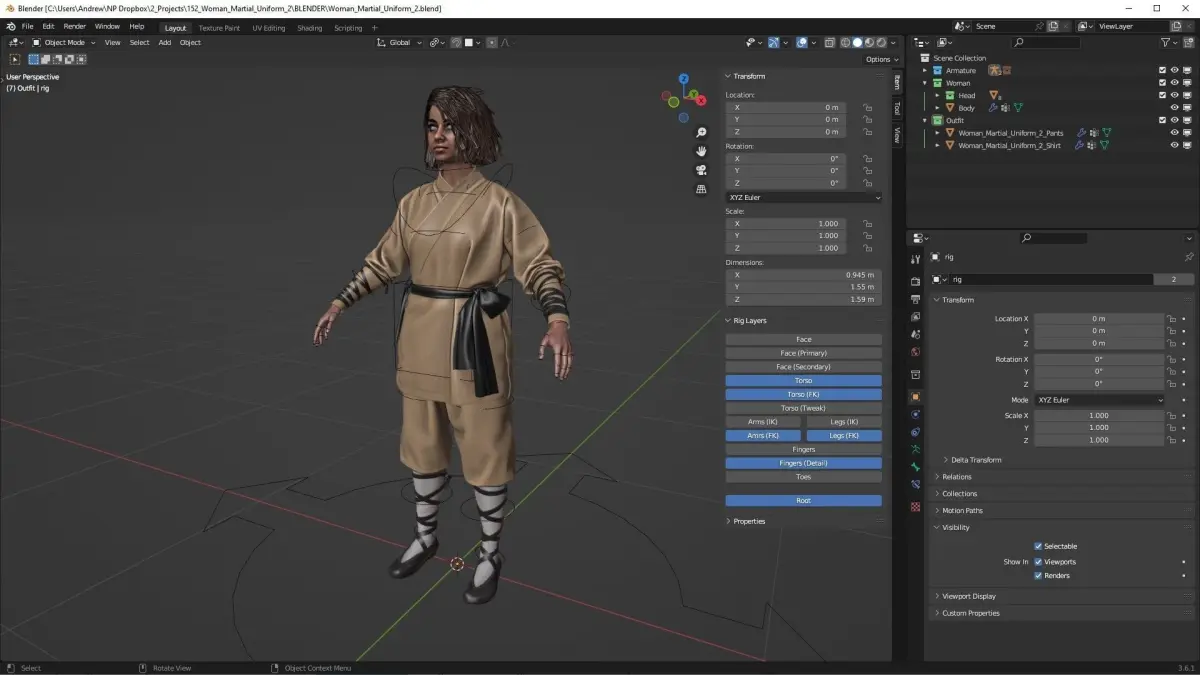Switch to Shading workspace tab
The image size is (1200, 675).
click(310, 28)
